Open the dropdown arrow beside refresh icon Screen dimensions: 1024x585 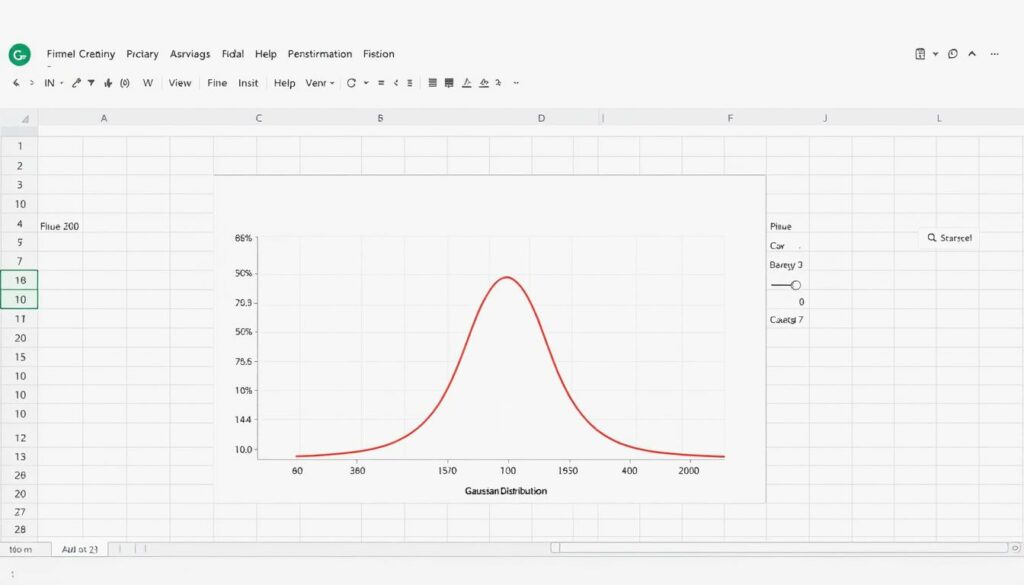coord(366,83)
